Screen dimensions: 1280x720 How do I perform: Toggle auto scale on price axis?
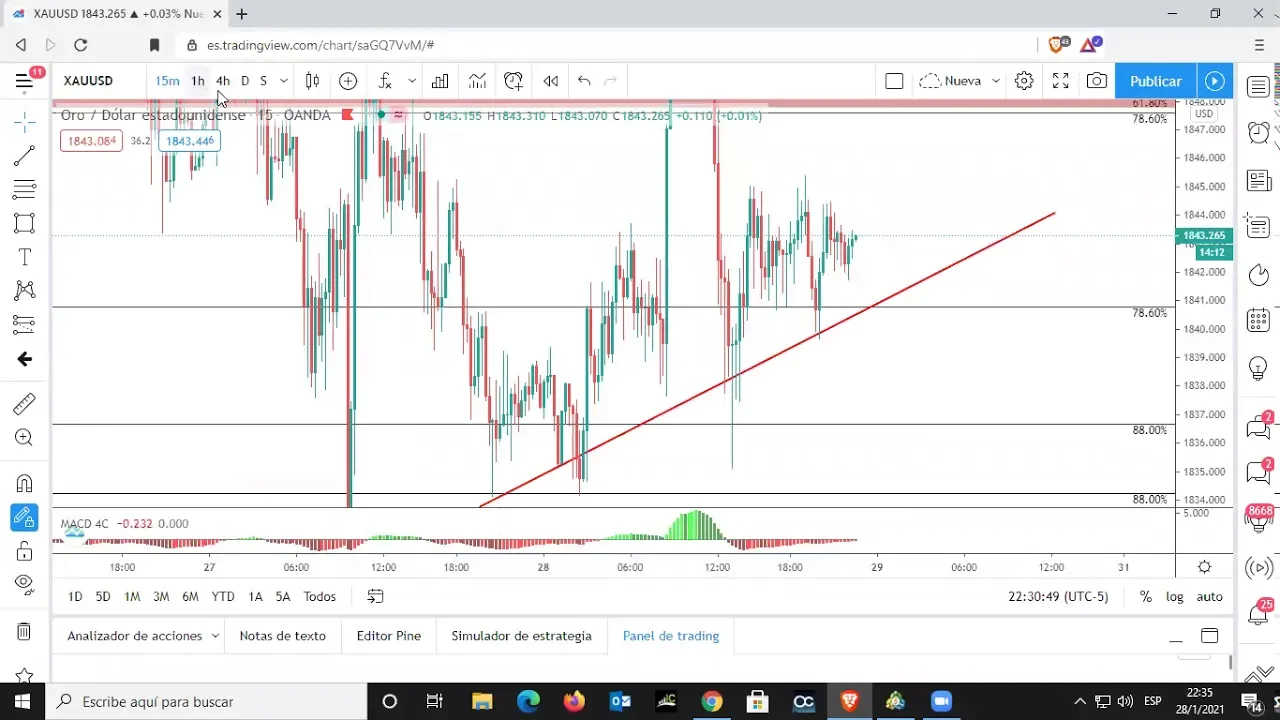1209,596
